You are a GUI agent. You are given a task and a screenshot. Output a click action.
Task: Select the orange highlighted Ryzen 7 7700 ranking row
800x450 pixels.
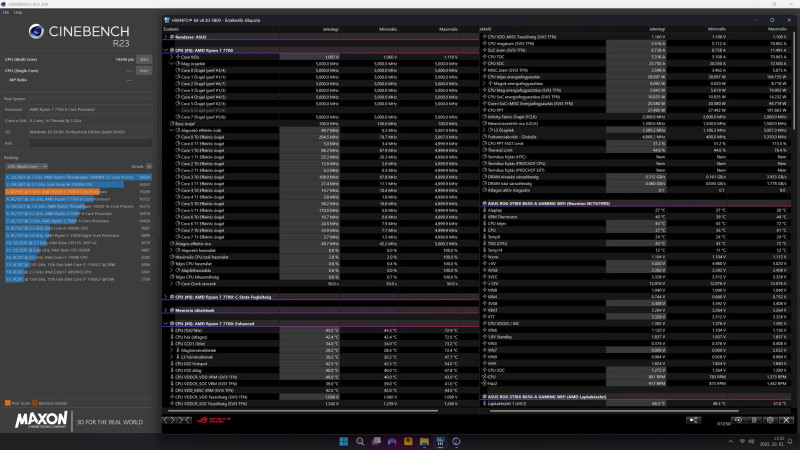pyautogui.click(x=79, y=192)
